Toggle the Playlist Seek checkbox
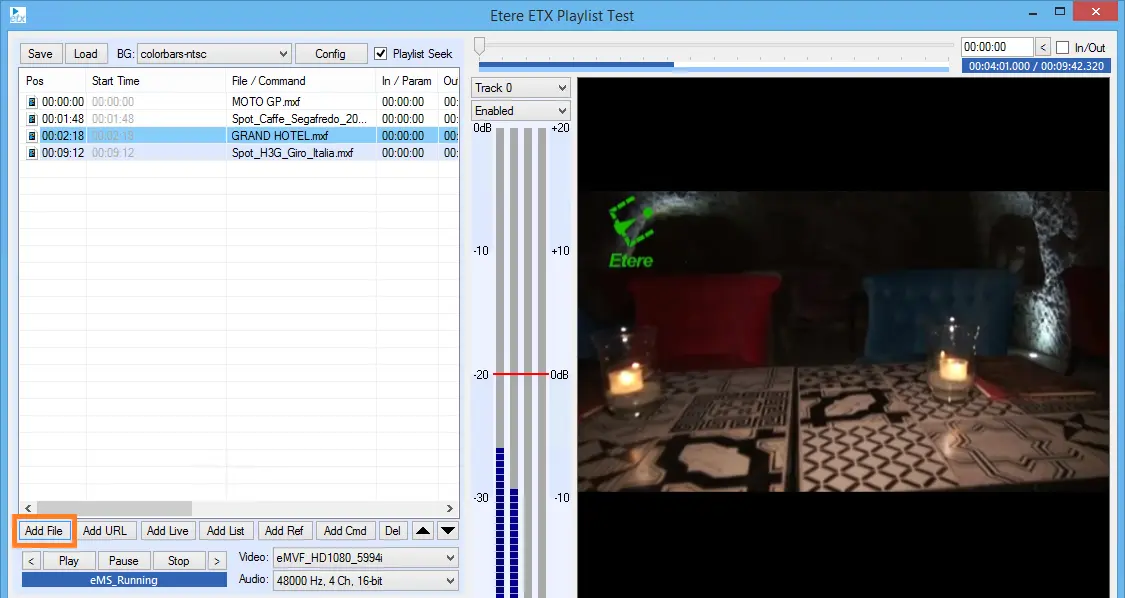 (x=380, y=53)
